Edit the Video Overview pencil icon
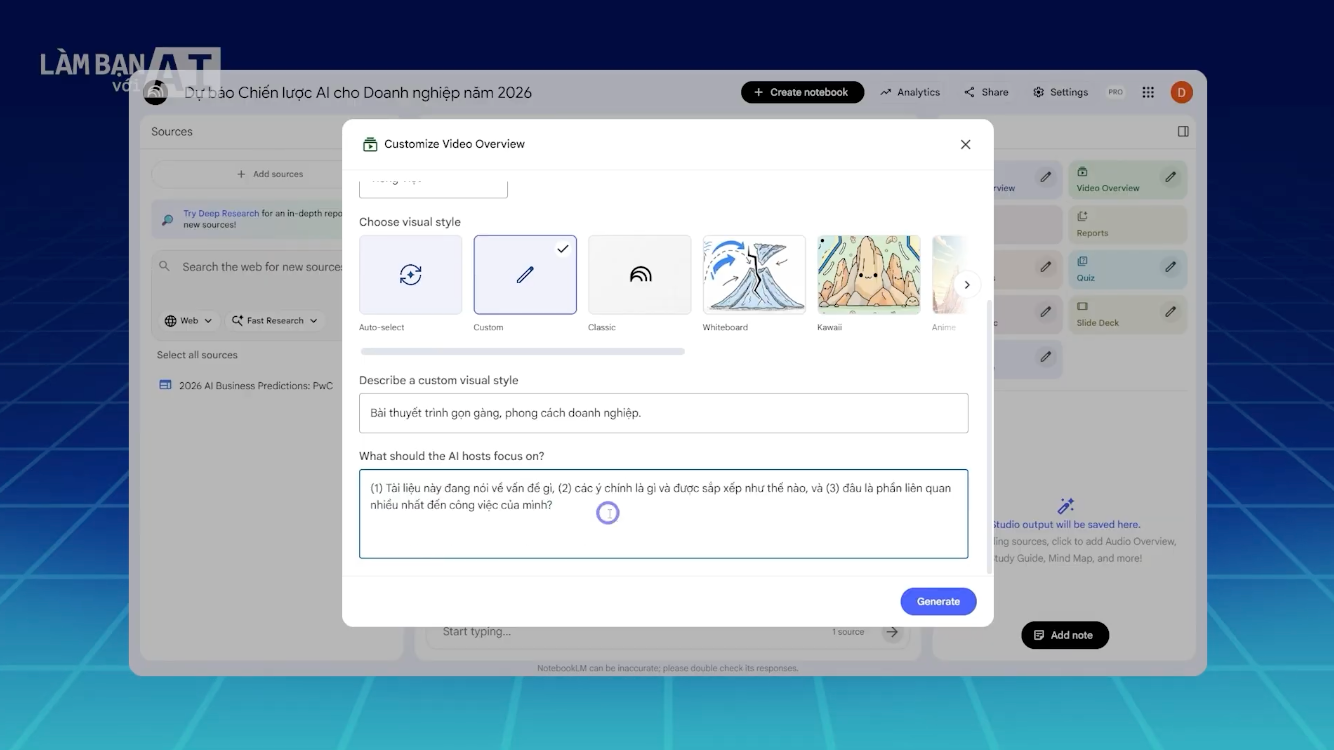This screenshot has width=1334, height=750. 1170,177
